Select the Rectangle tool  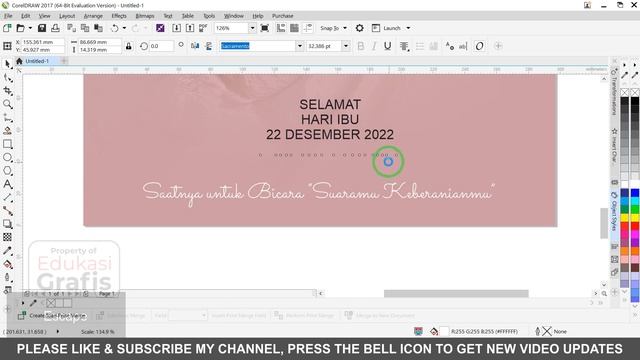(7, 144)
